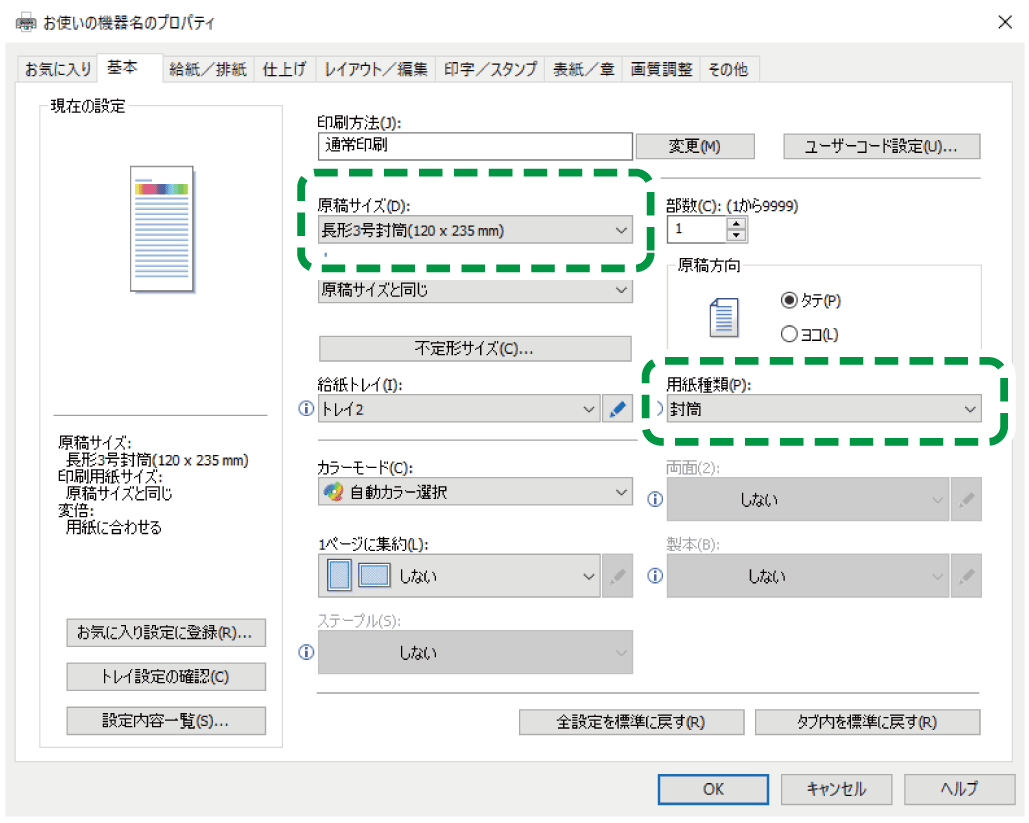1029x823 pixels.
Task: Click the info icon beside the 製本 setting
Action: (x=655, y=576)
